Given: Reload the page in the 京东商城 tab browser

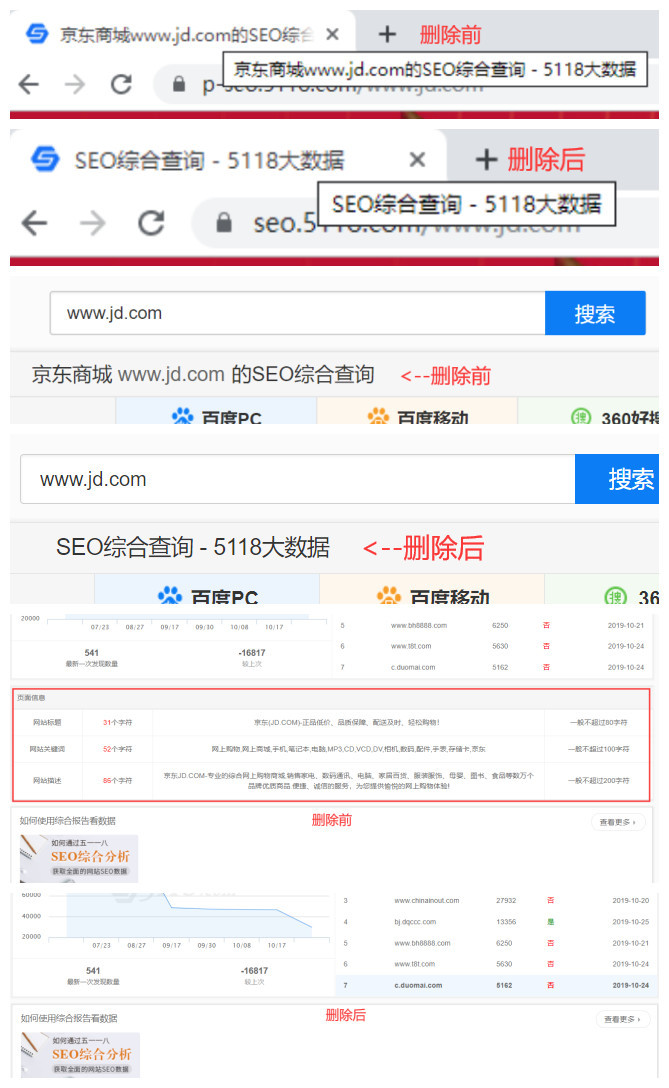Looking at the screenshot, I should click(x=121, y=85).
